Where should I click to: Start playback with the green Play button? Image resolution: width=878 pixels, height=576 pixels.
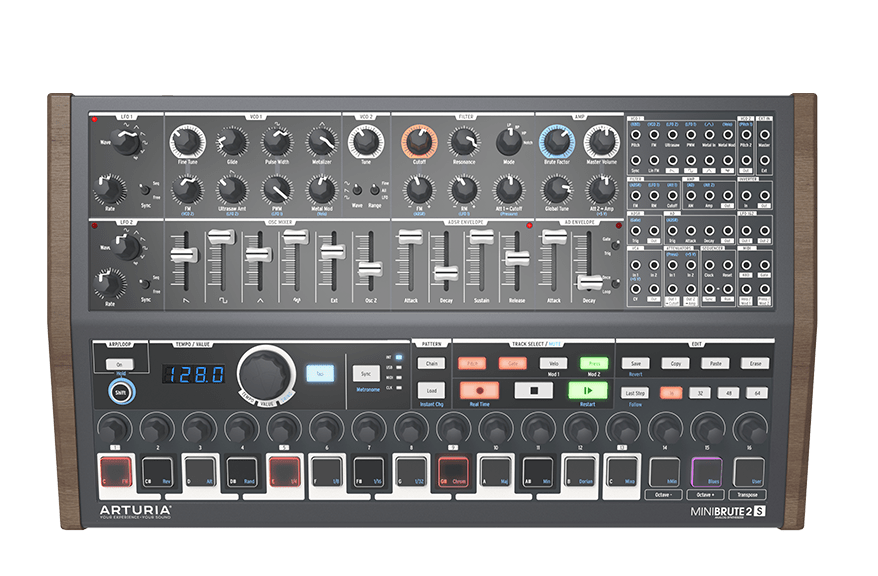587,390
